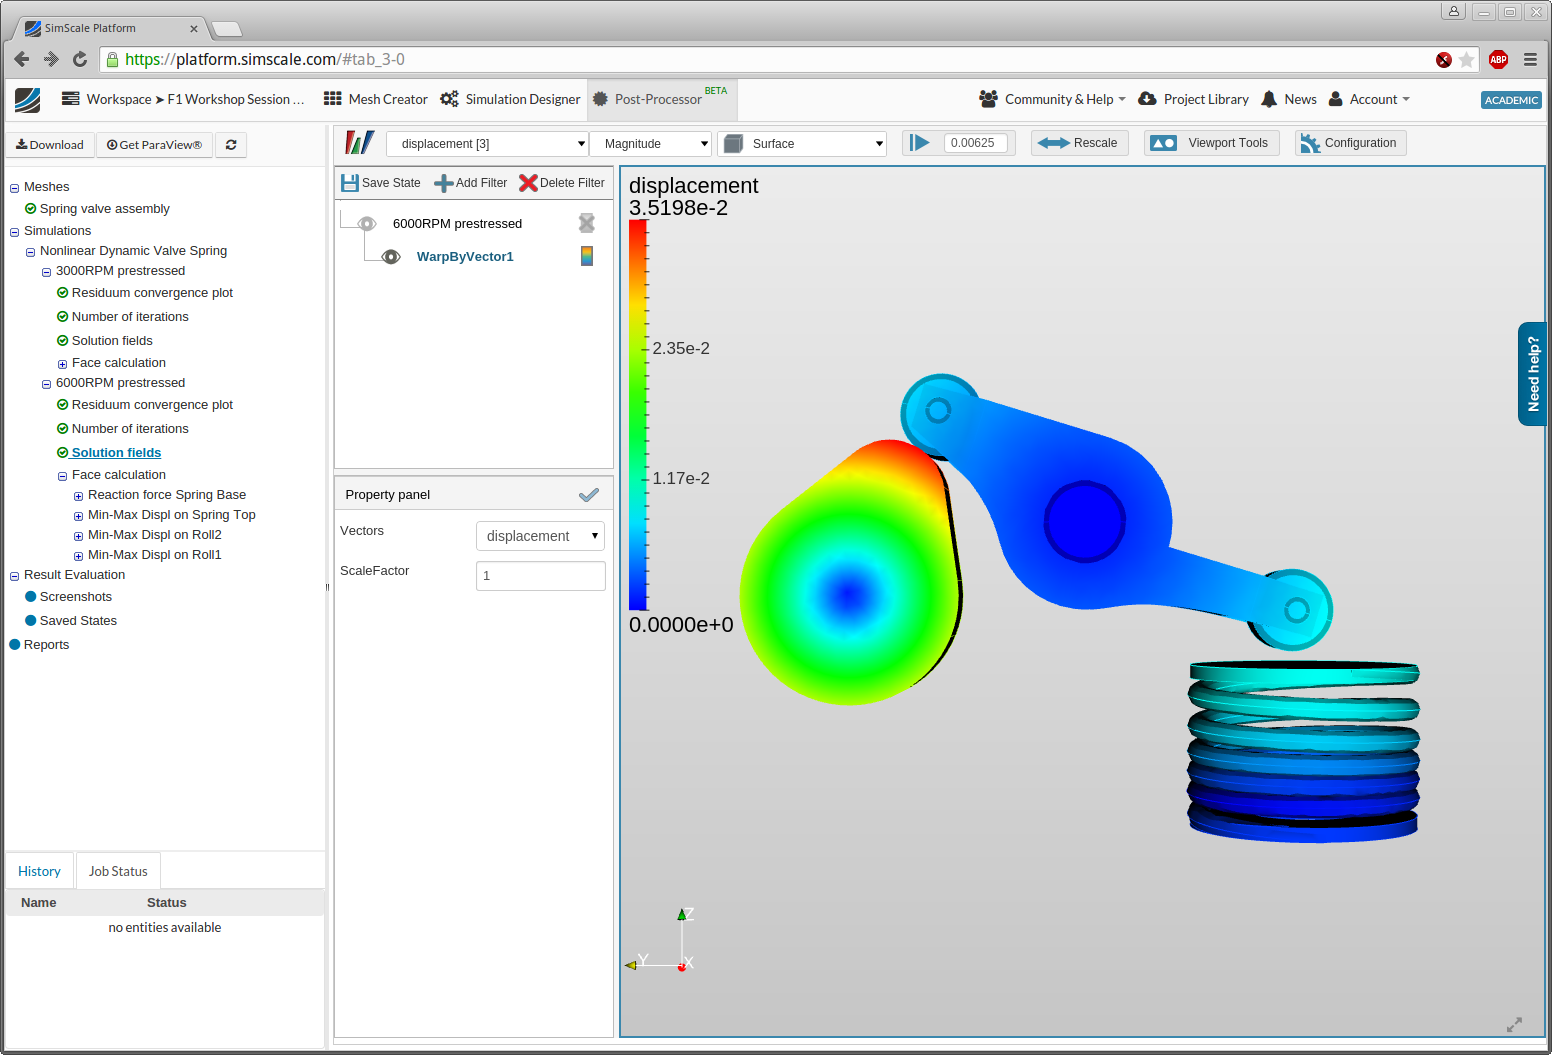Image resolution: width=1552 pixels, height=1055 pixels.
Task: Click the Property panel apply checkmark
Action: pyautogui.click(x=589, y=495)
